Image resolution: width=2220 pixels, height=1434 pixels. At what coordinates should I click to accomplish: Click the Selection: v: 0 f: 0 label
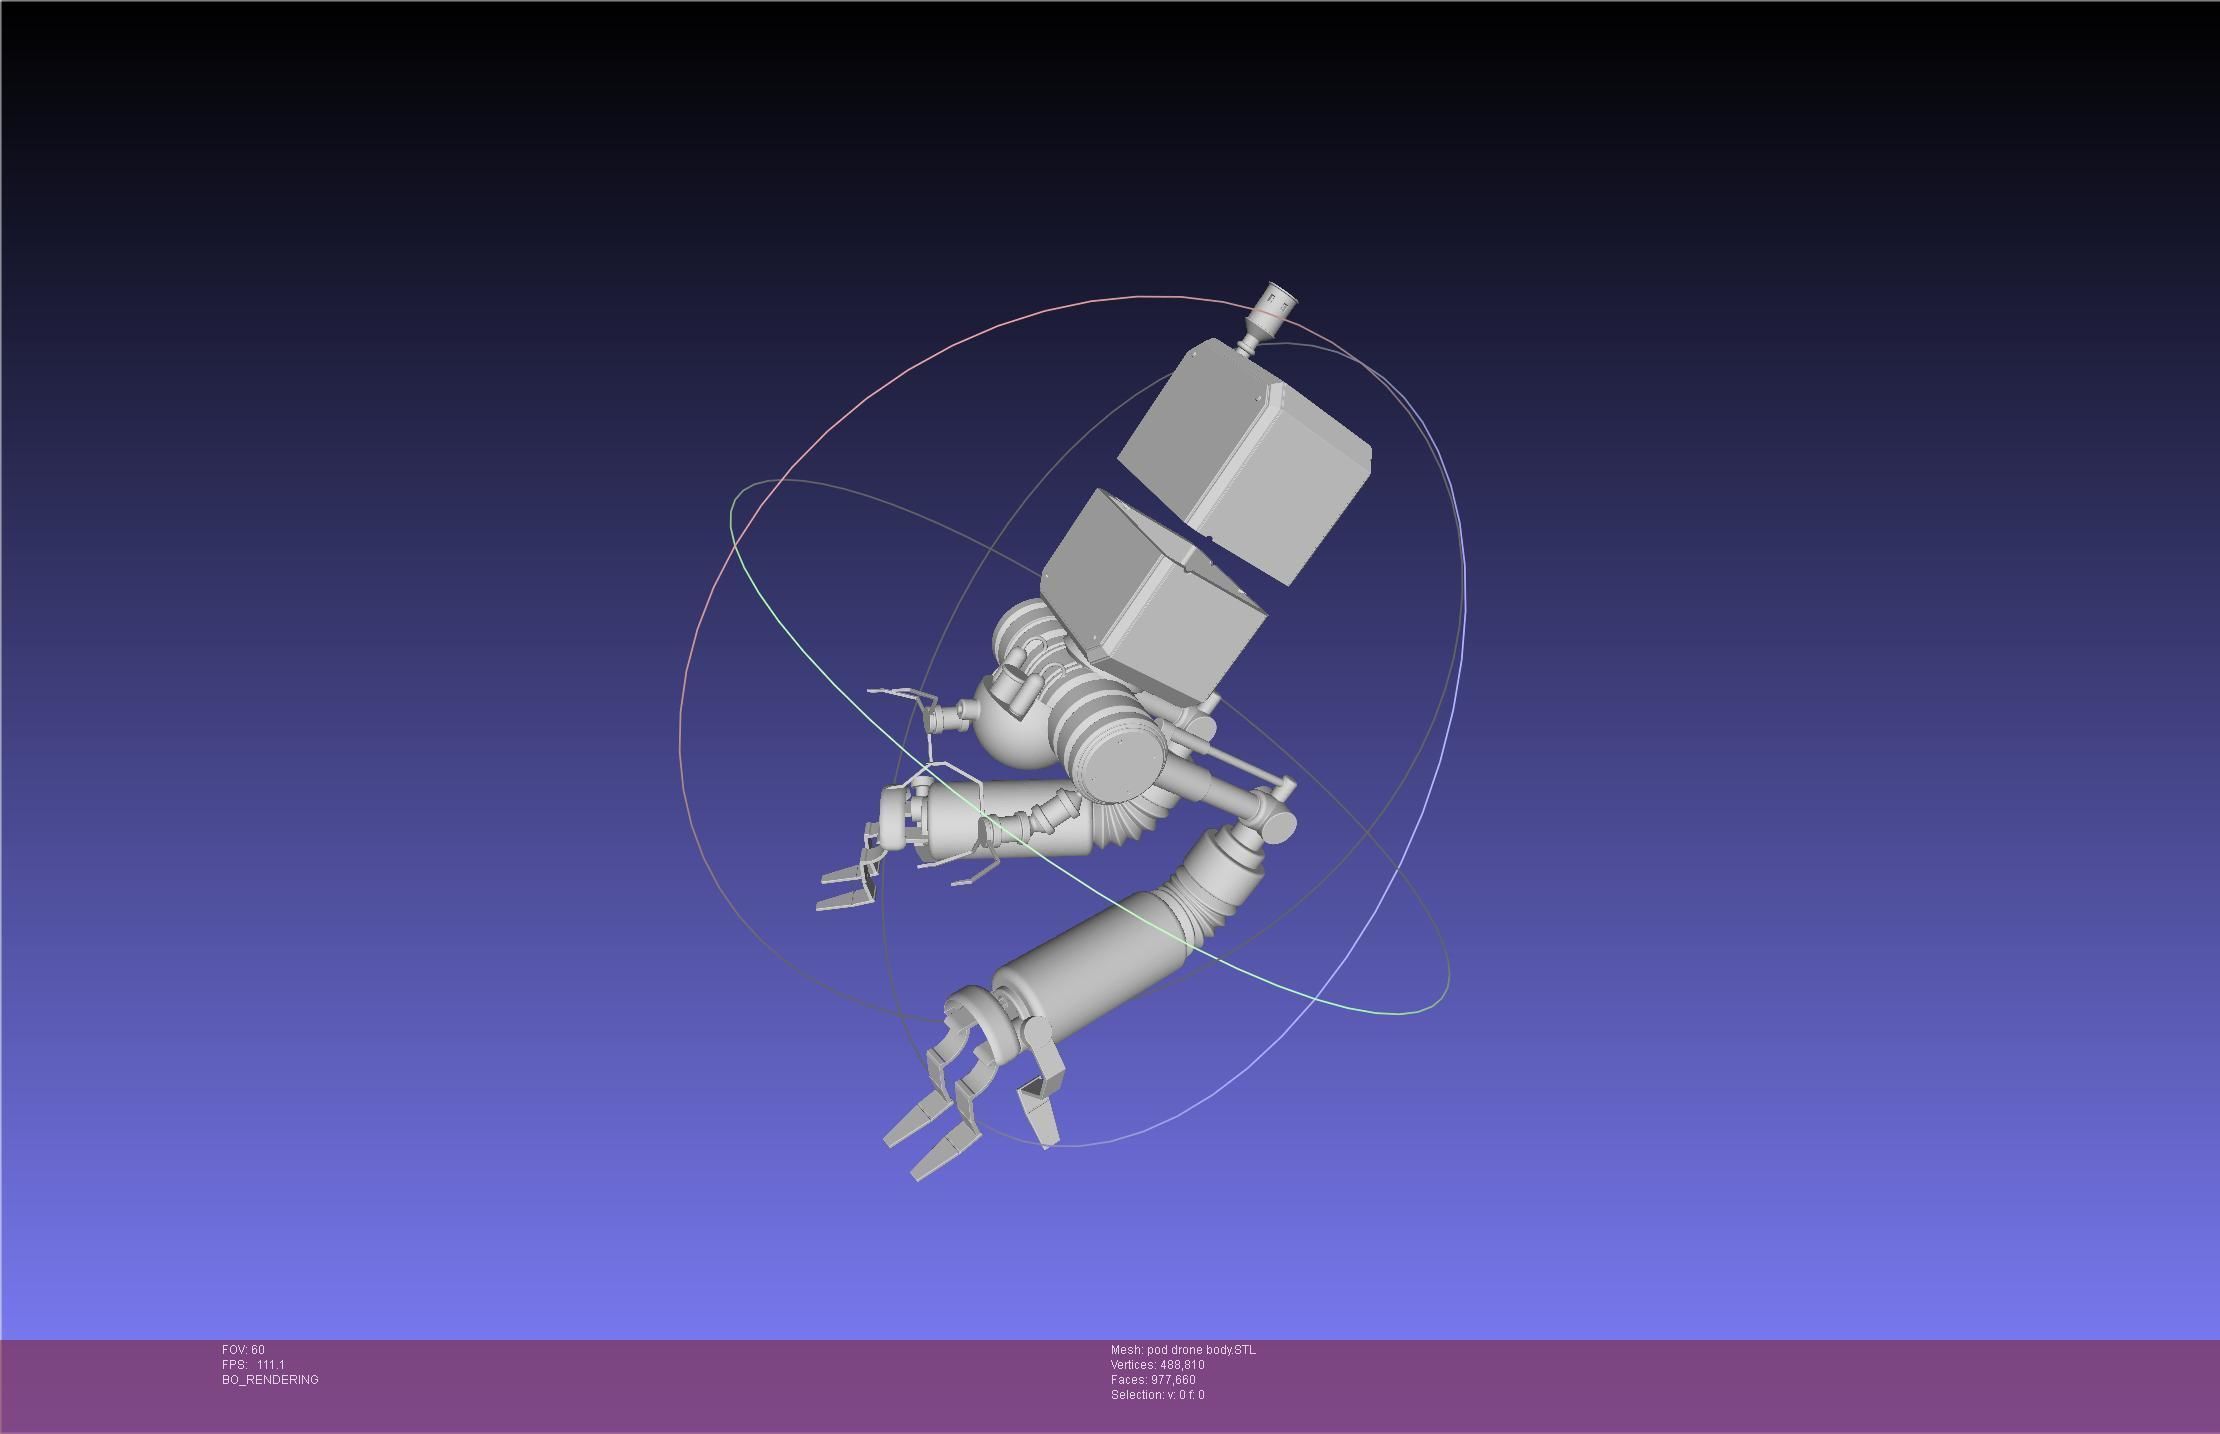coord(1157,1395)
